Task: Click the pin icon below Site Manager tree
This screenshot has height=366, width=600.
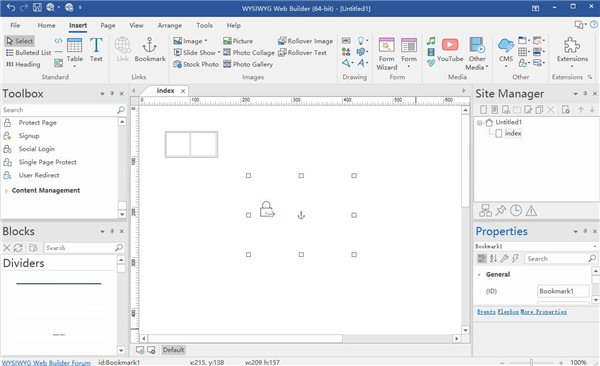Action: [501, 211]
